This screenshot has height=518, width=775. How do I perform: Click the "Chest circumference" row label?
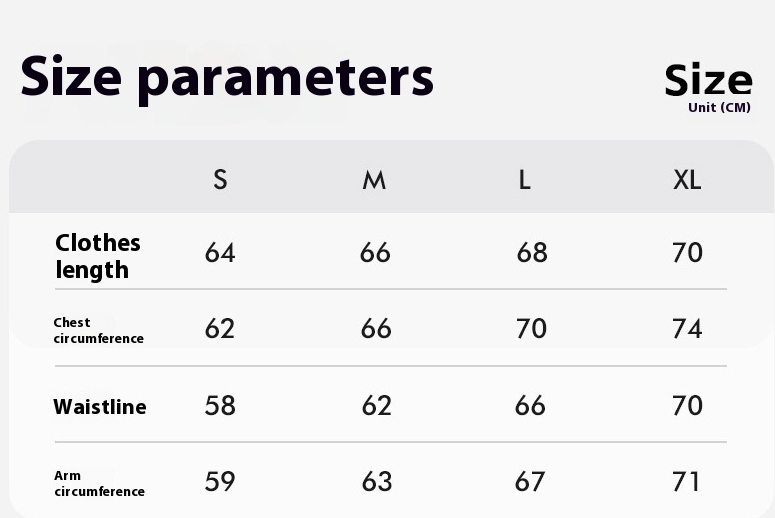pos(98,330)
